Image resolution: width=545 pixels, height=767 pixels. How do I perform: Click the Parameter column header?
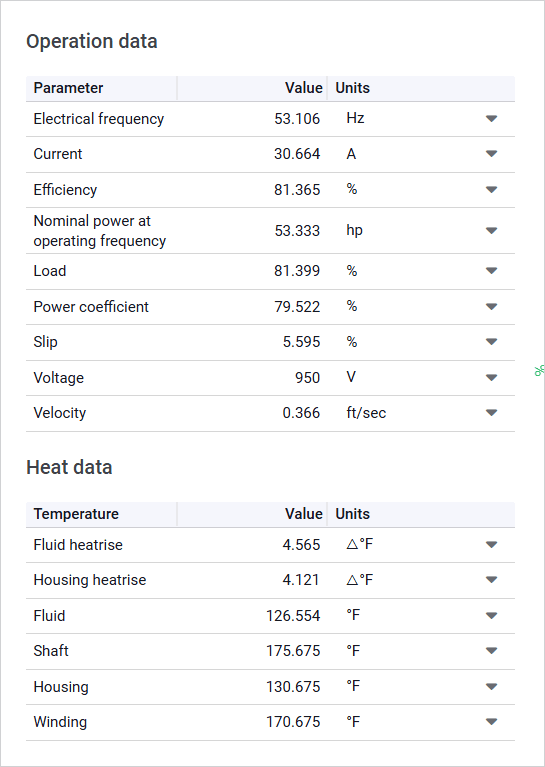pos(101,88)
